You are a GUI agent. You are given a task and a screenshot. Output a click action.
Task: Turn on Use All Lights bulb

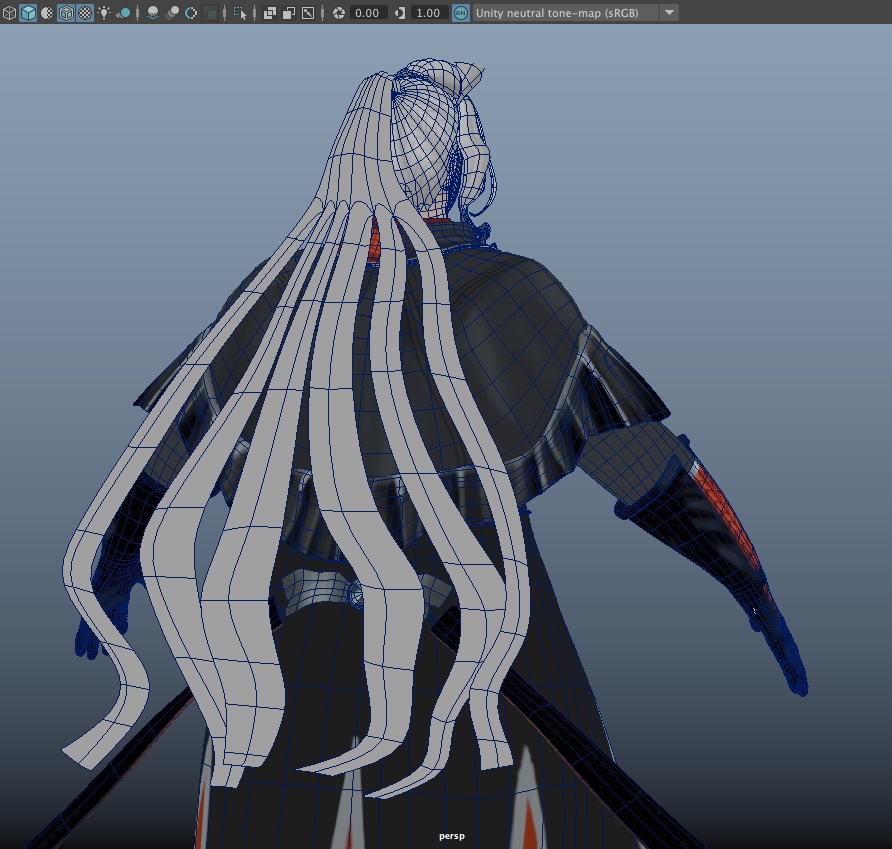pyautogui.click(x=104, y=13)
